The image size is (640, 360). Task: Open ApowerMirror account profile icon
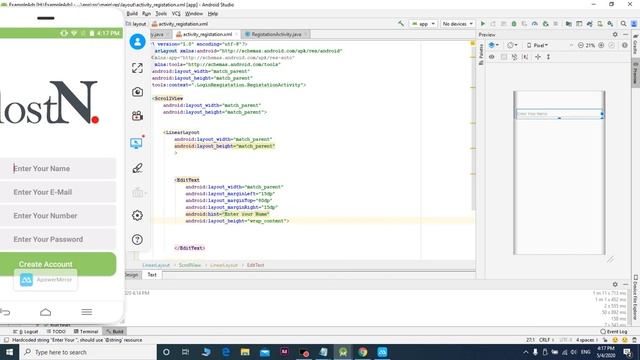coord(138,42)
